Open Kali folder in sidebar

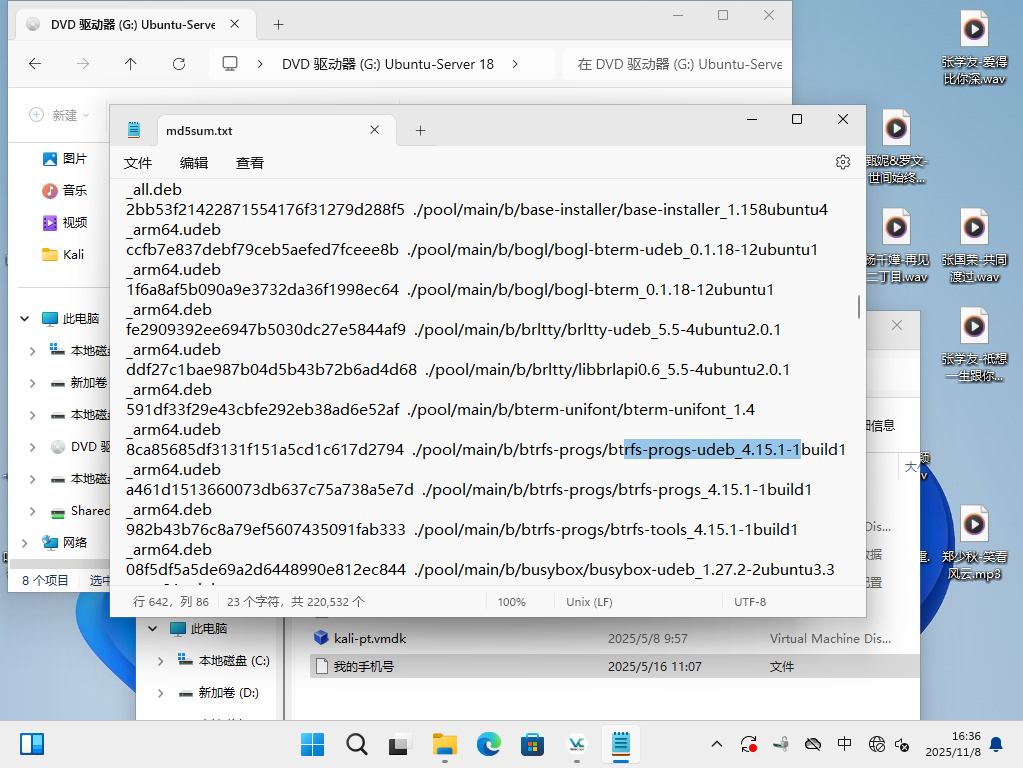63,254
